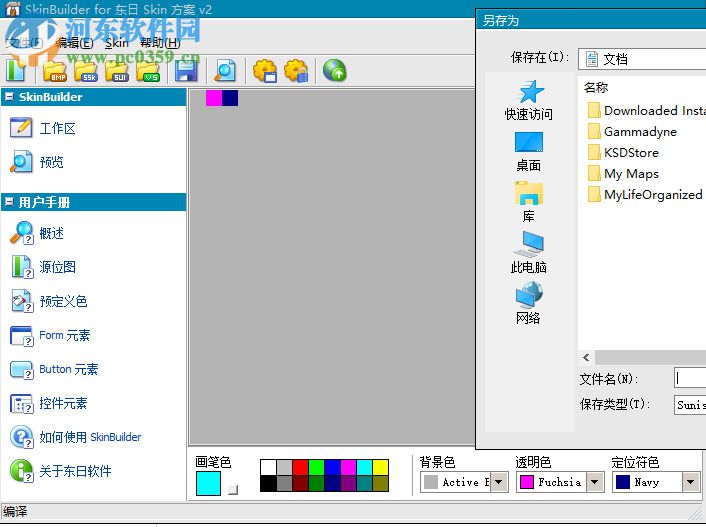Screen dimensions: 706x527
Task: Open a BMP file via toolbar folder
Action: coord(54,70)
